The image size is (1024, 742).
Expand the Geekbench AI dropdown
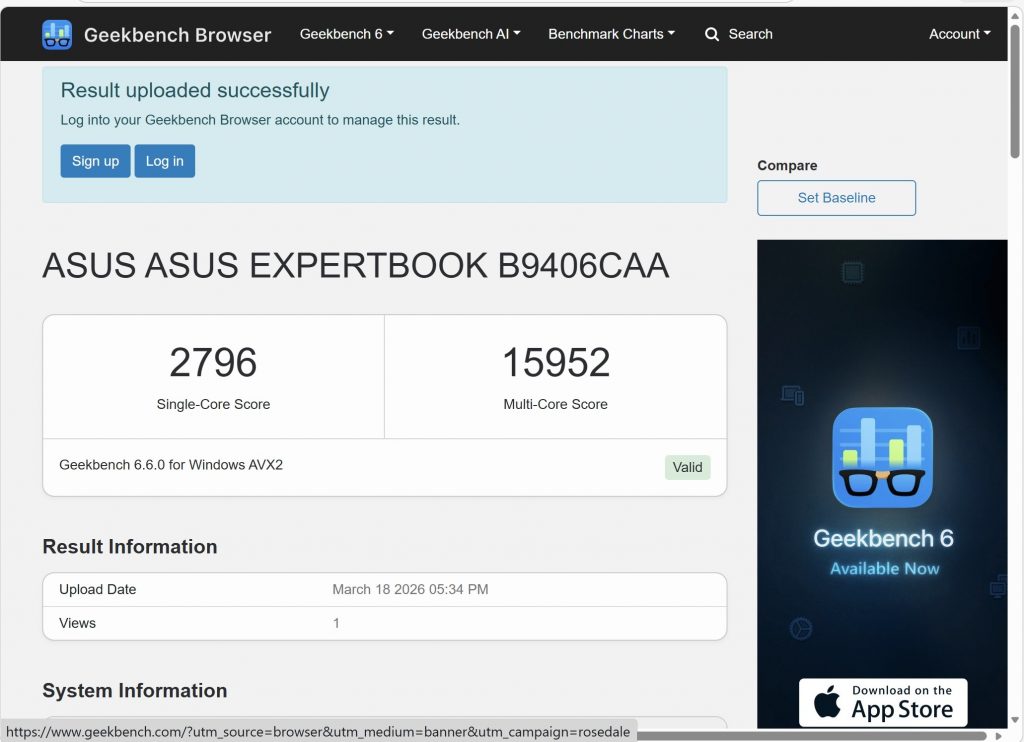coord(470,33)
